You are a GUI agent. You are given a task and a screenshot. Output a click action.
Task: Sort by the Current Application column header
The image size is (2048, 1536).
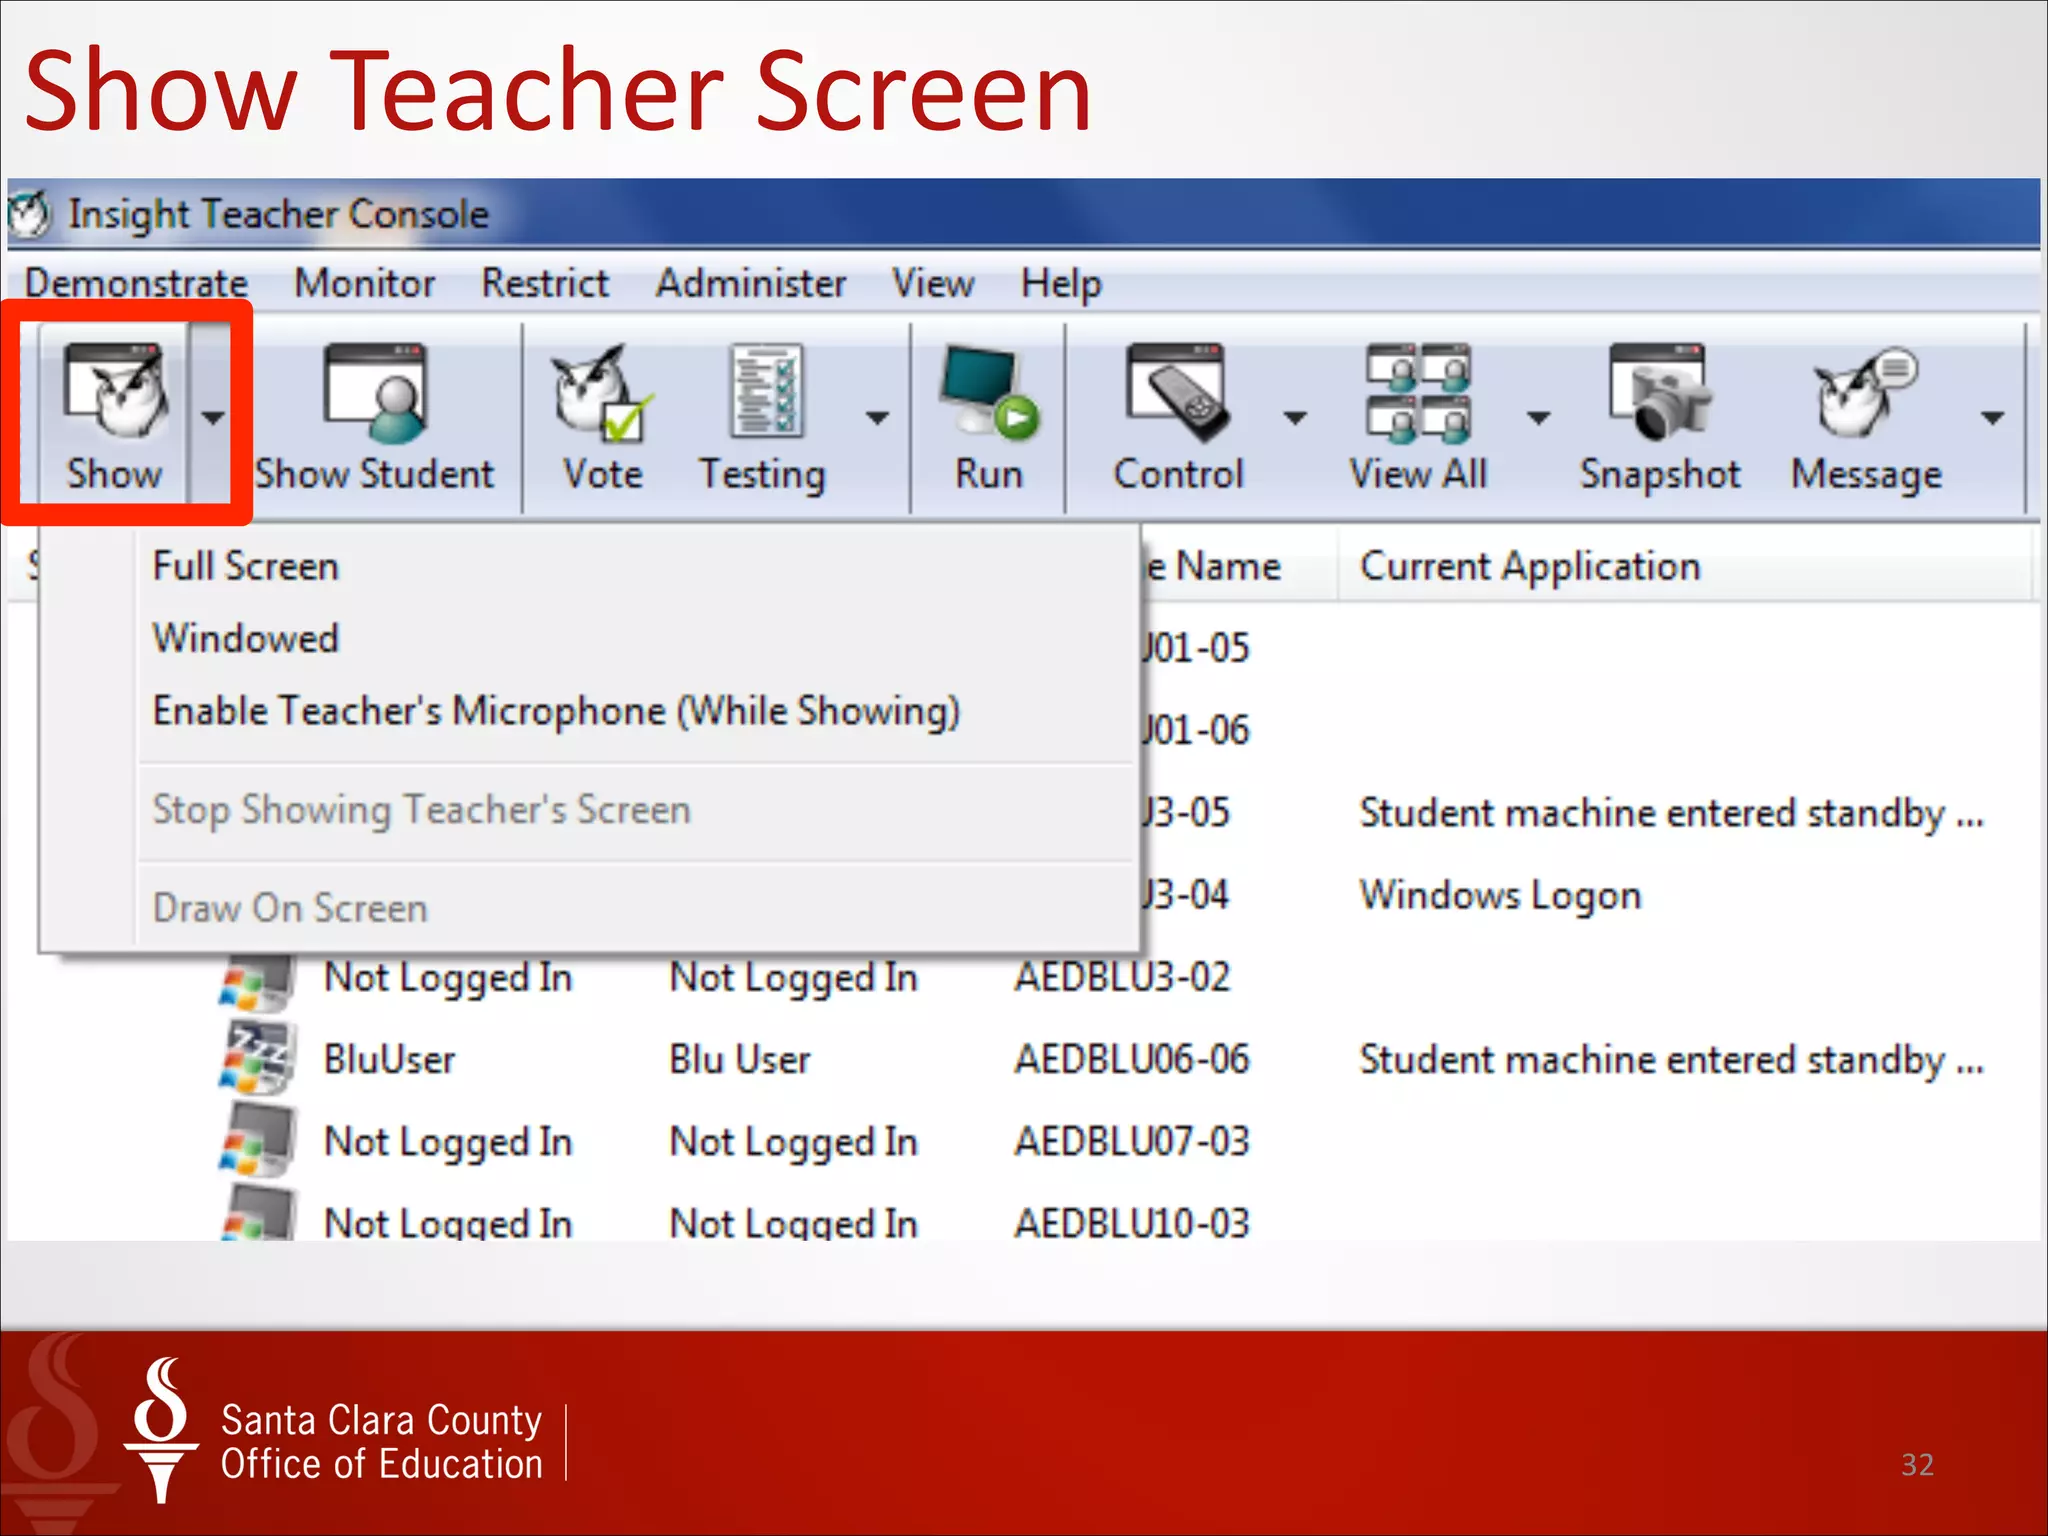[x=1530, y=567]
